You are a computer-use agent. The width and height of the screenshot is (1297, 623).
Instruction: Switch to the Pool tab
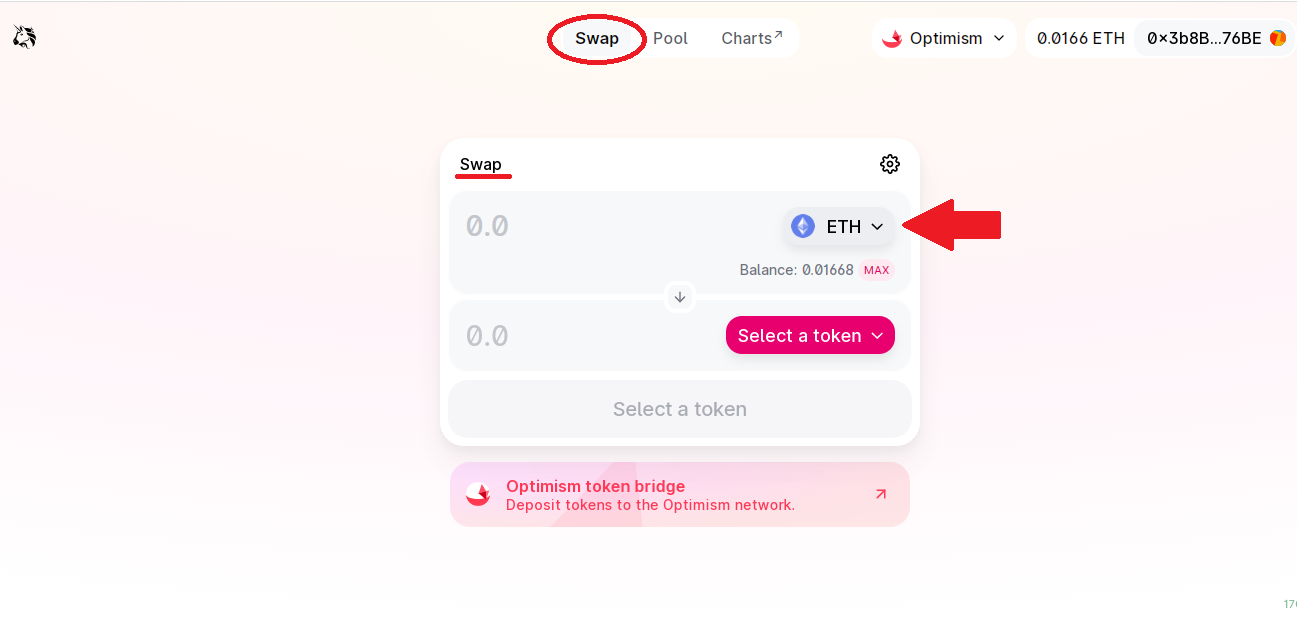coord(670,38)
